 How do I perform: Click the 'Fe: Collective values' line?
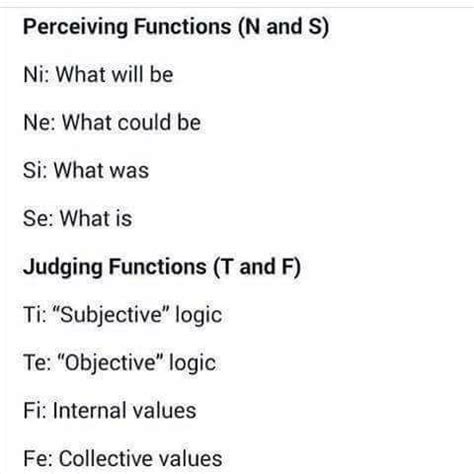(x=123, y=458)
